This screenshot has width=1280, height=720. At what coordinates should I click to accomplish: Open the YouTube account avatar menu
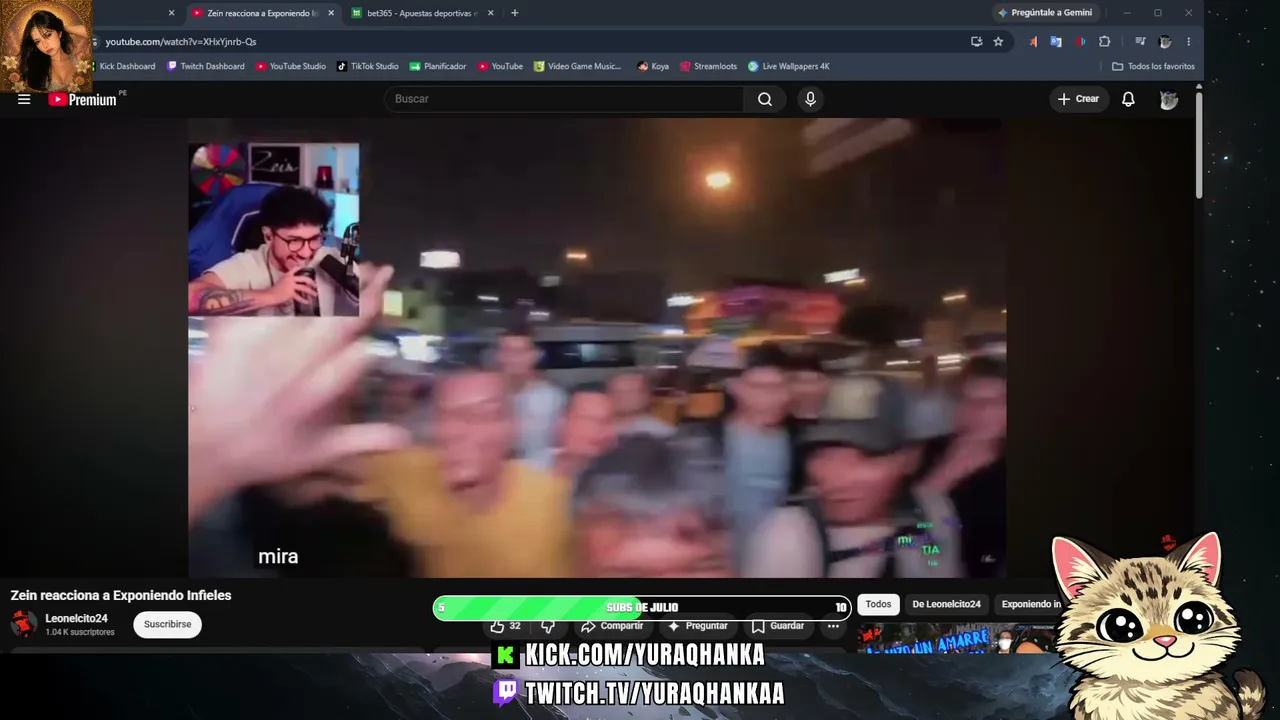point(1168,99)
